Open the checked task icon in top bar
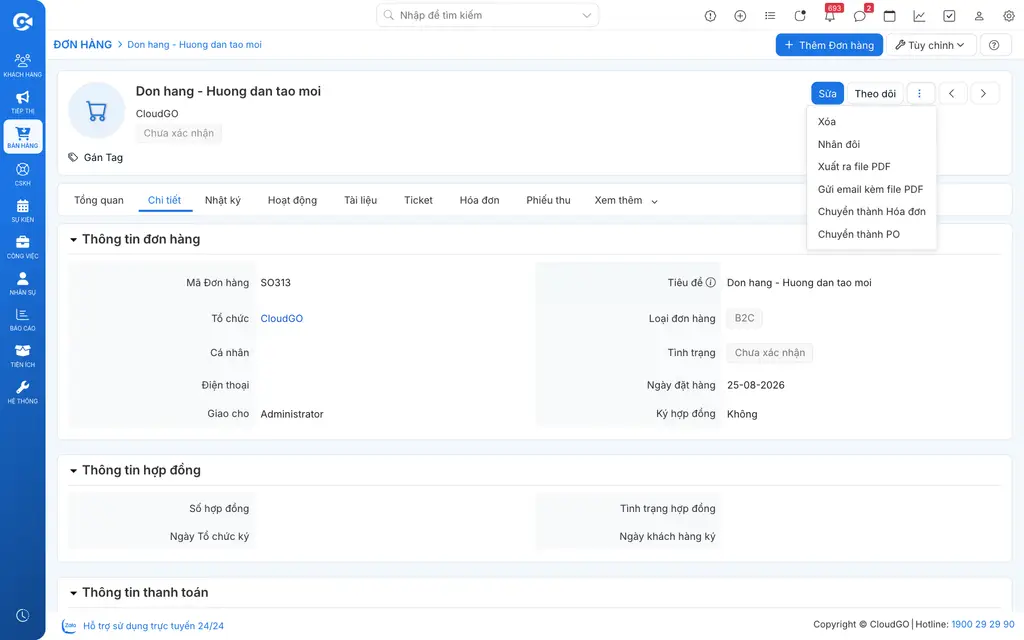The image size is (1024, 640). [949, 16]
